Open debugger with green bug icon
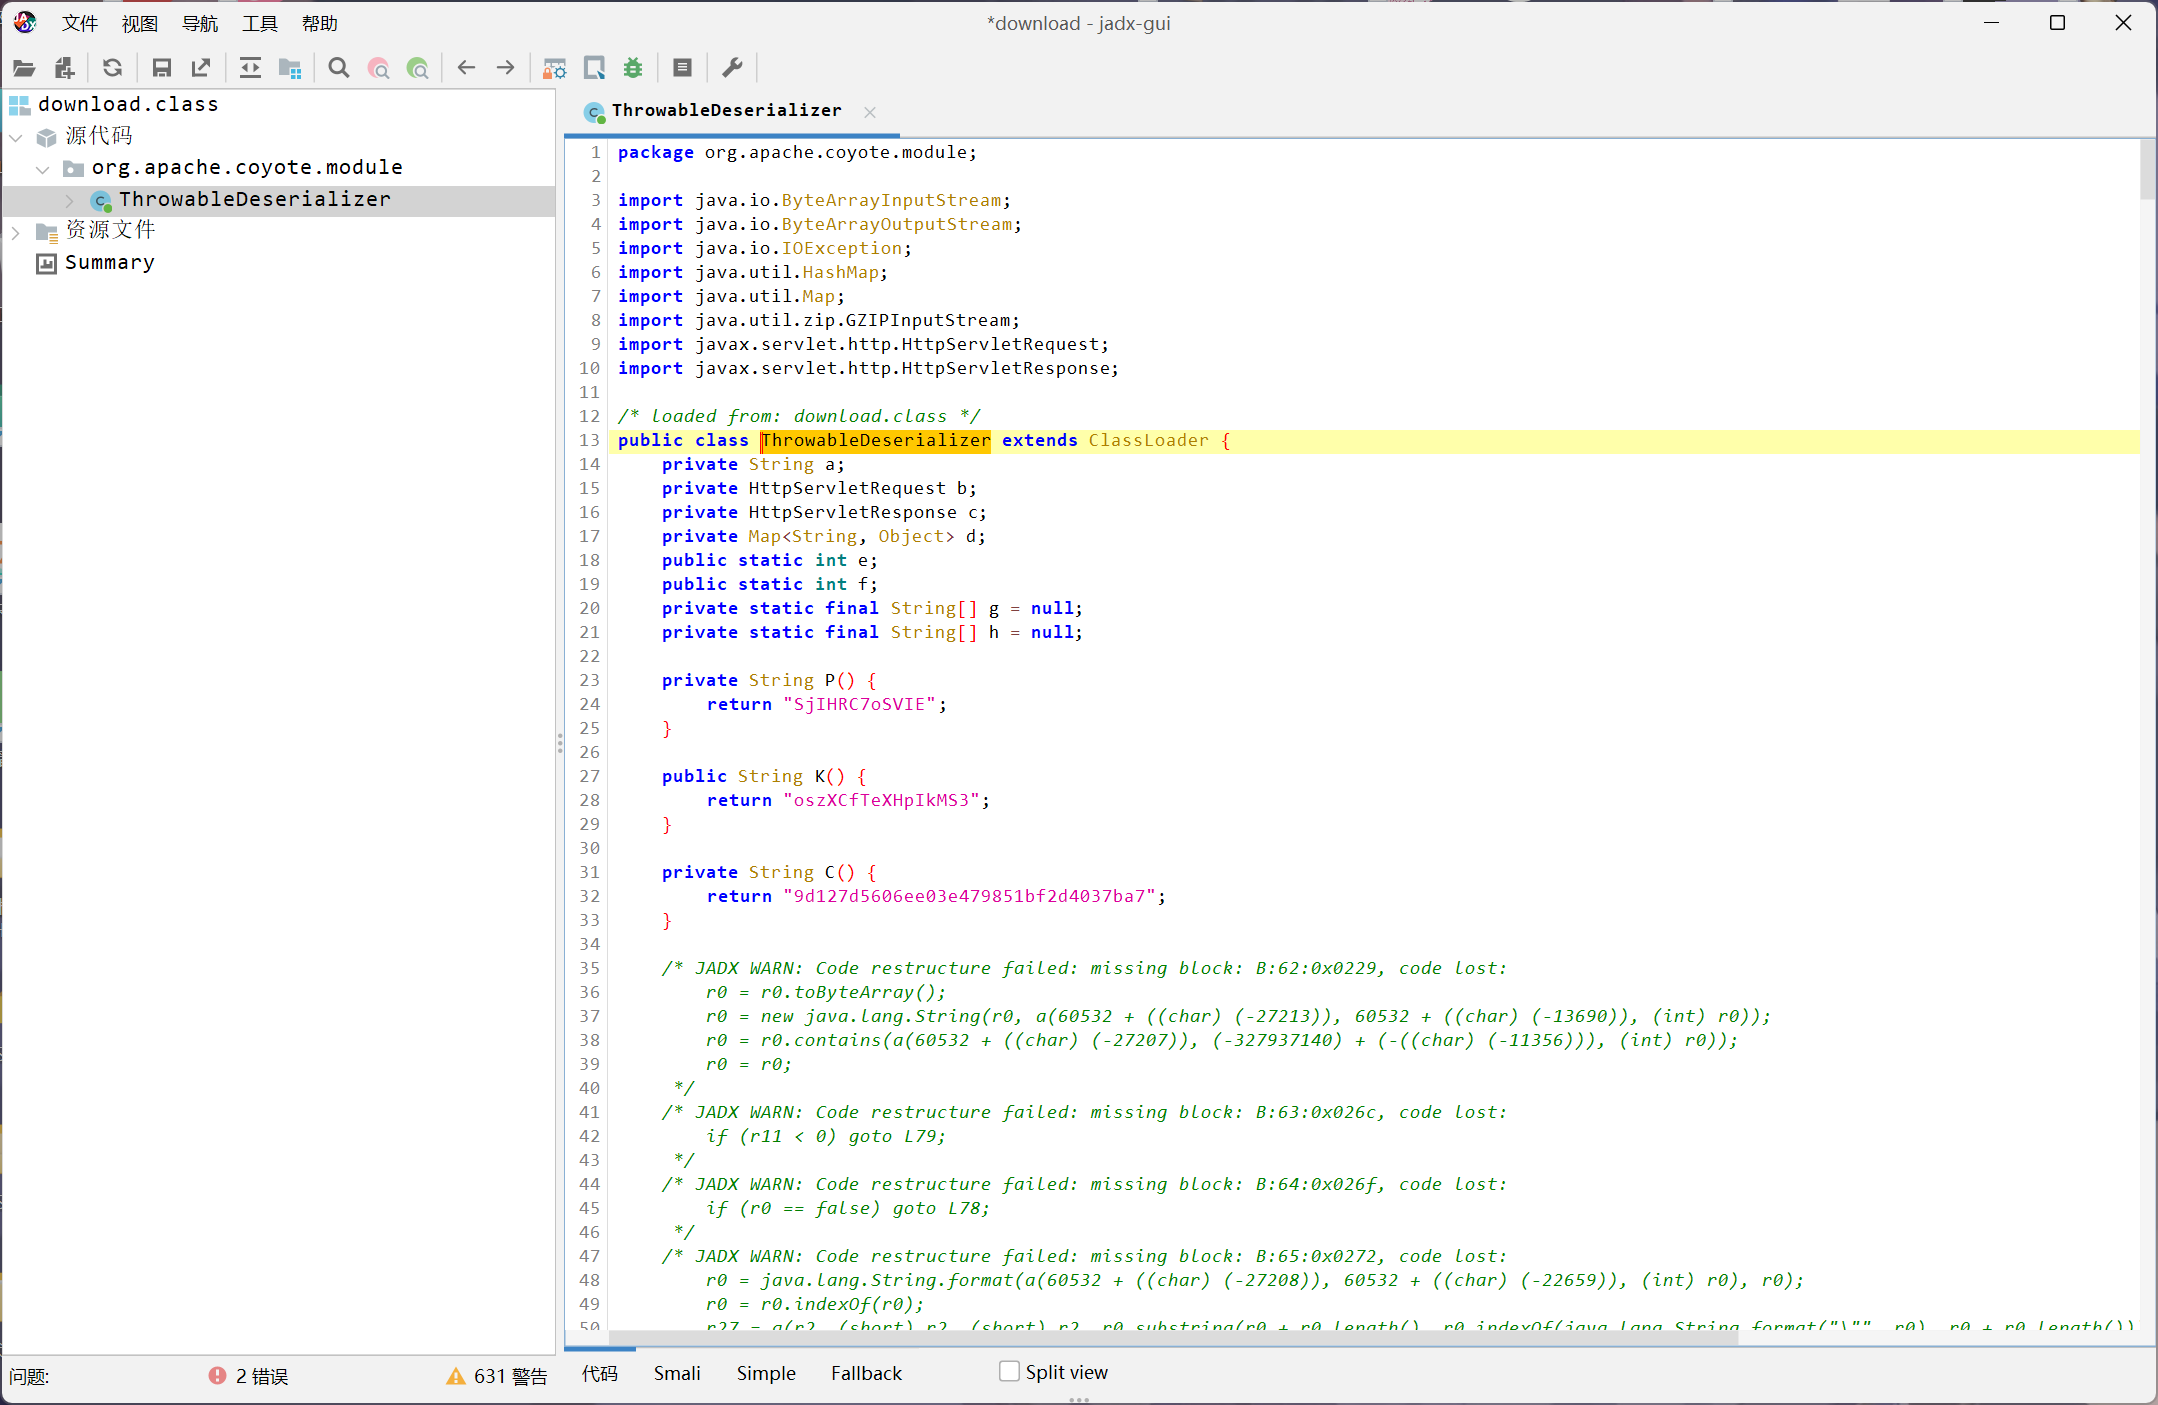 click(633, 68)
